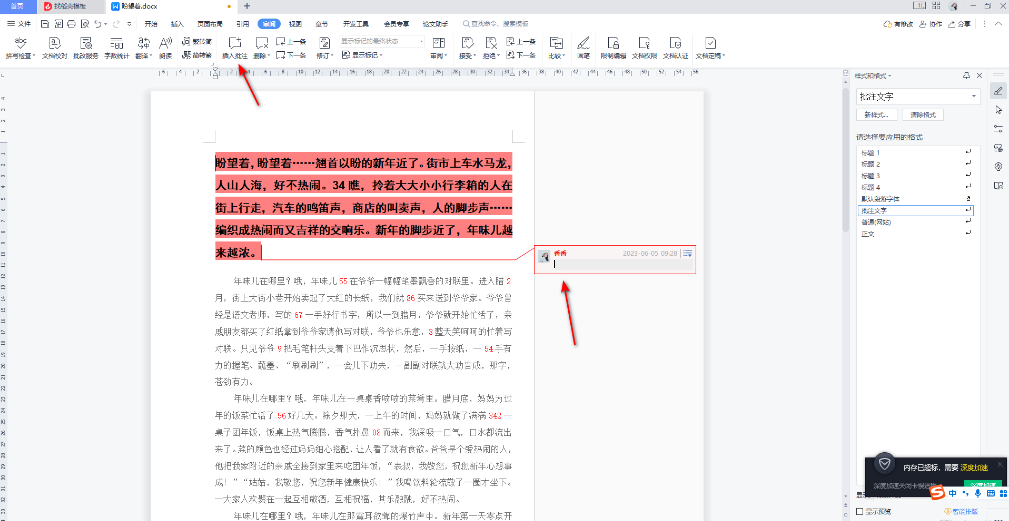Click the undo arrow
The width and height of the screenshot is (1009, 521).
pyautogui.click(x=97, y=24)
